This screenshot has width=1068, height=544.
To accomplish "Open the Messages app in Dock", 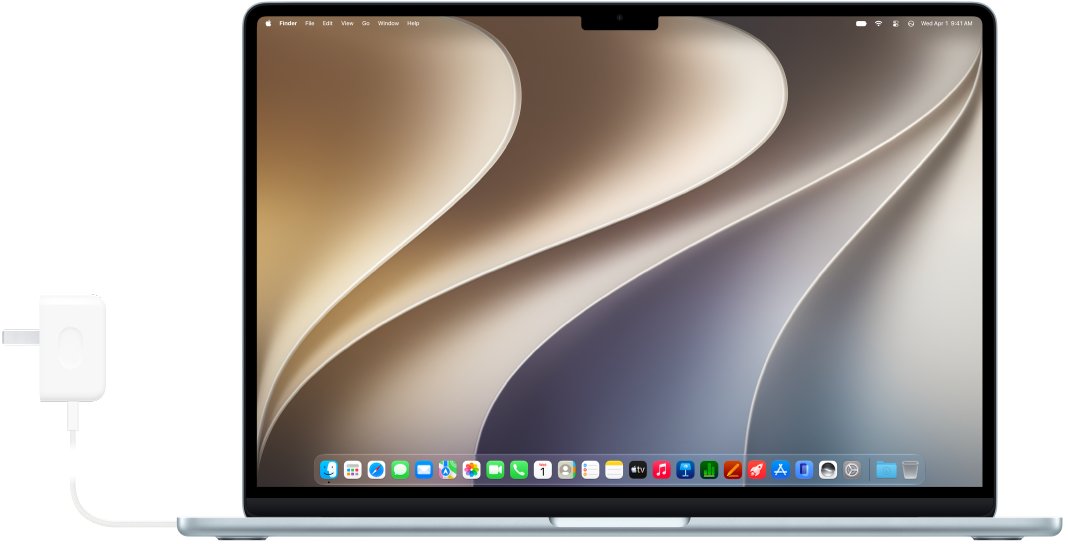I will 400,470.
